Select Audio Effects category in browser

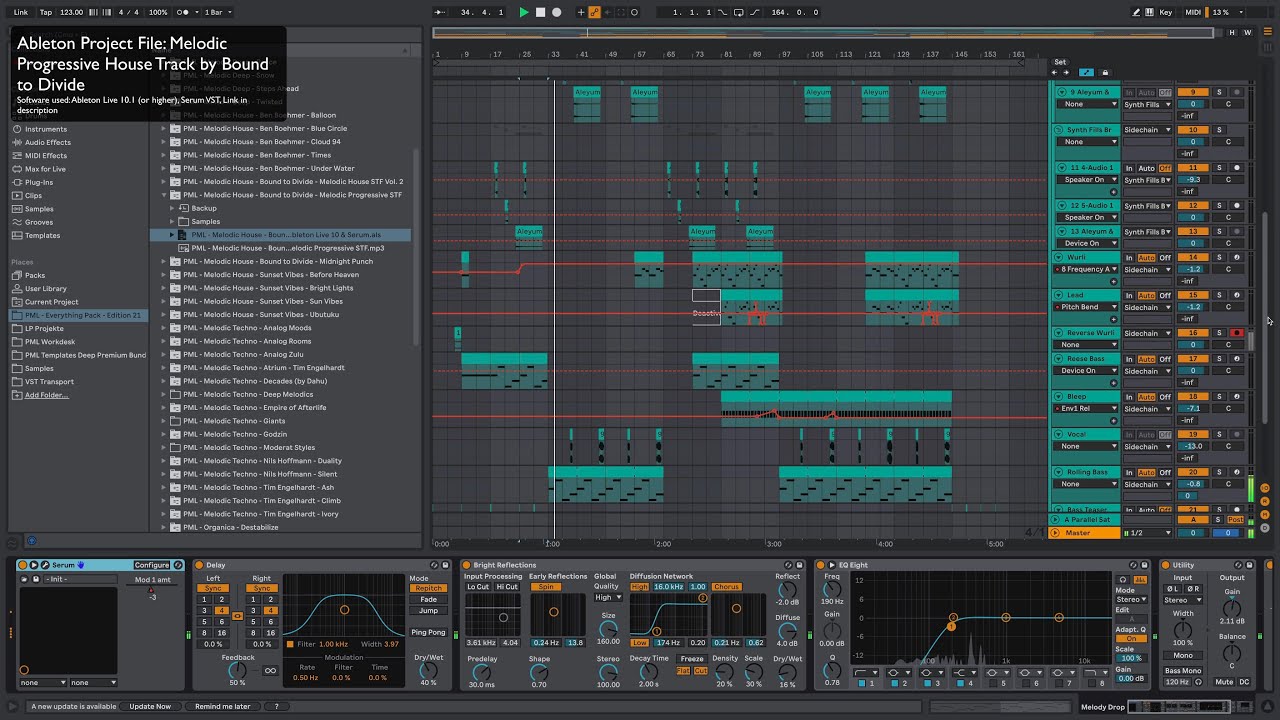point(48,142)
